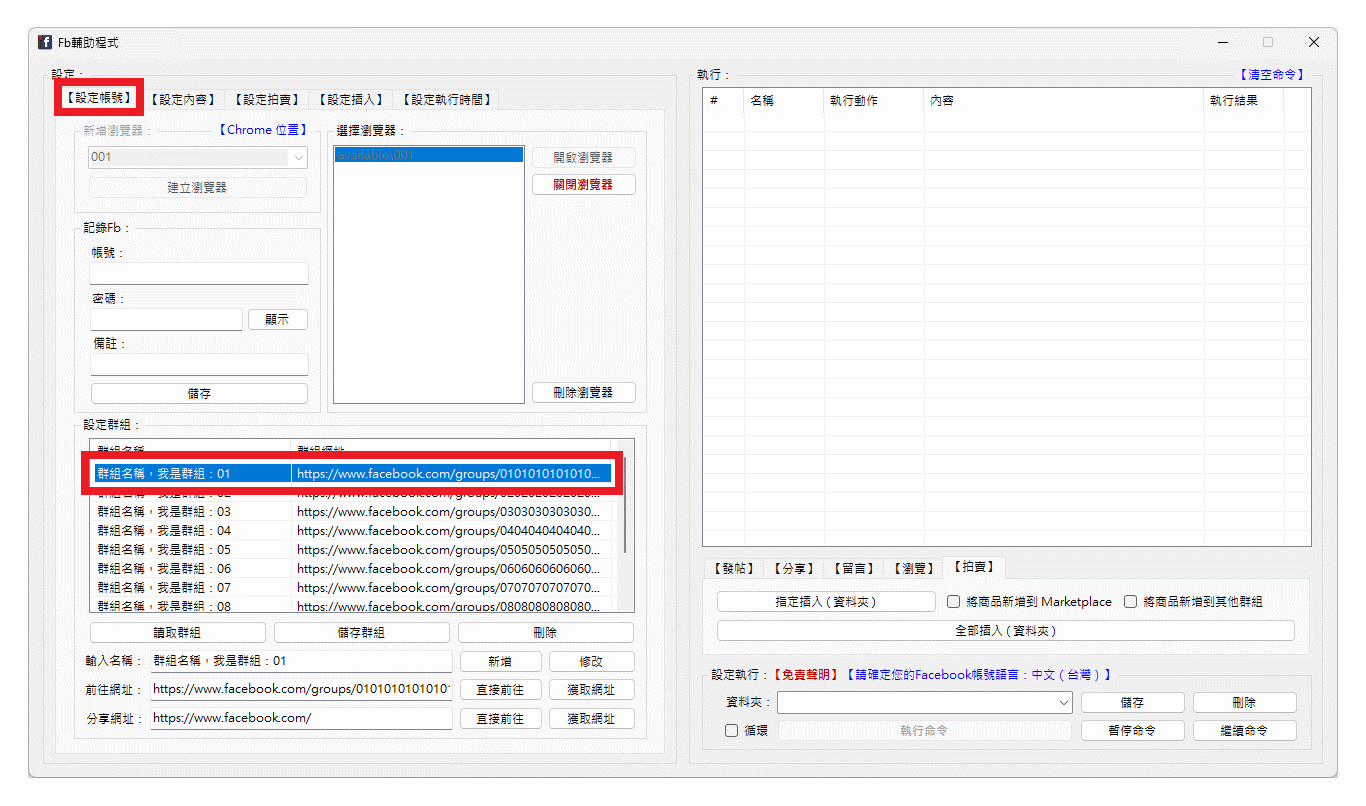Focus the 輸入名稱 text field
Screen dimensions: 1366x806
(x=301, y=661)
